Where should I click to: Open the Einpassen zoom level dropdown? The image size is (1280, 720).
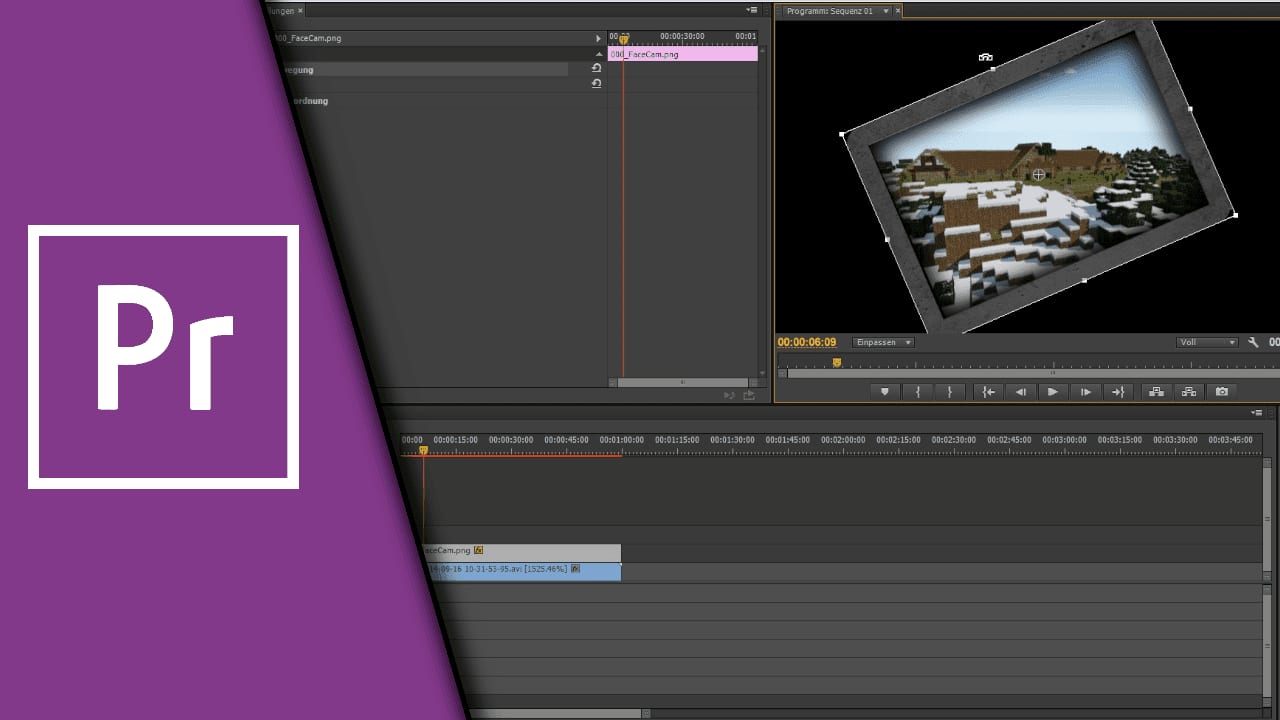coord(883,342)
